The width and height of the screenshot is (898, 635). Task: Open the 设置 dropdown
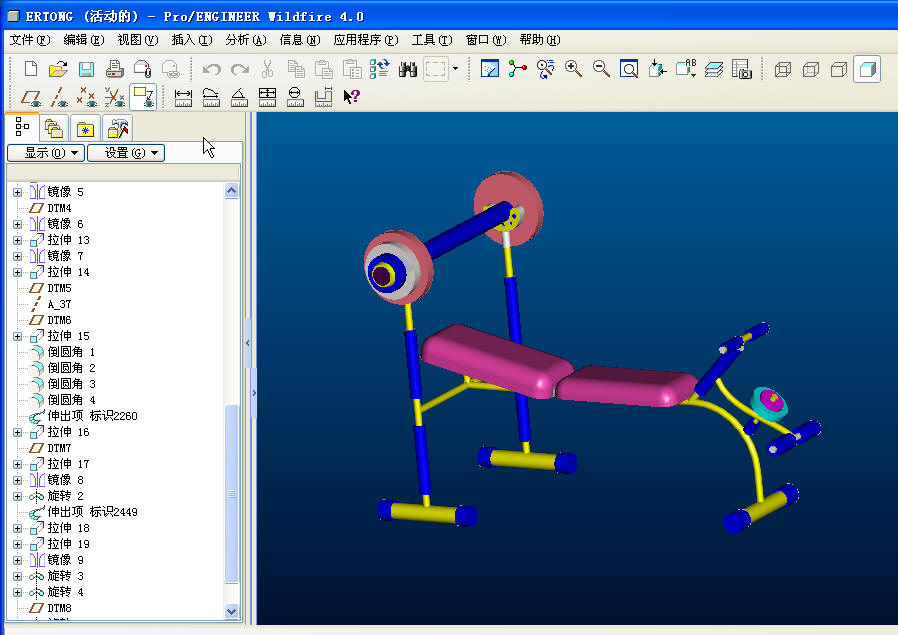tap(126, 153)
